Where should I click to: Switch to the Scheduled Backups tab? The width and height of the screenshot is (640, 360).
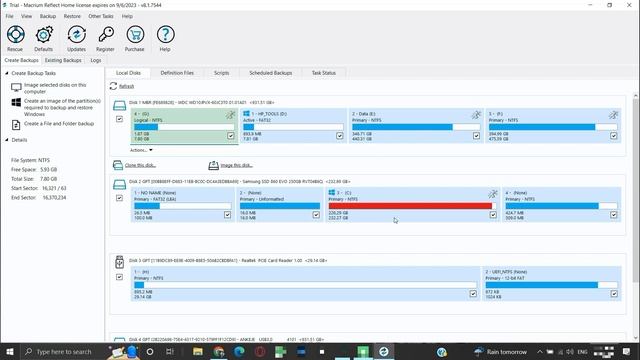click(271, 73)
